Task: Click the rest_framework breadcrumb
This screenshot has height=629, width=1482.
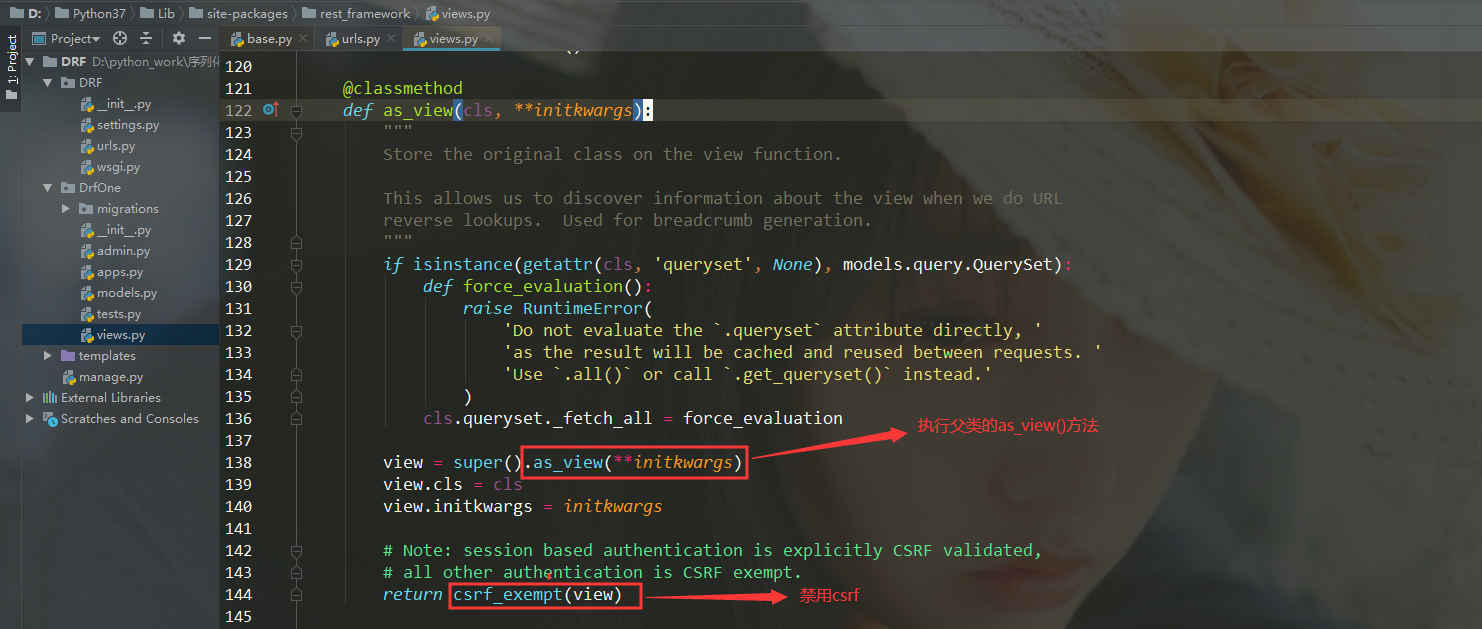Action: 356,13
